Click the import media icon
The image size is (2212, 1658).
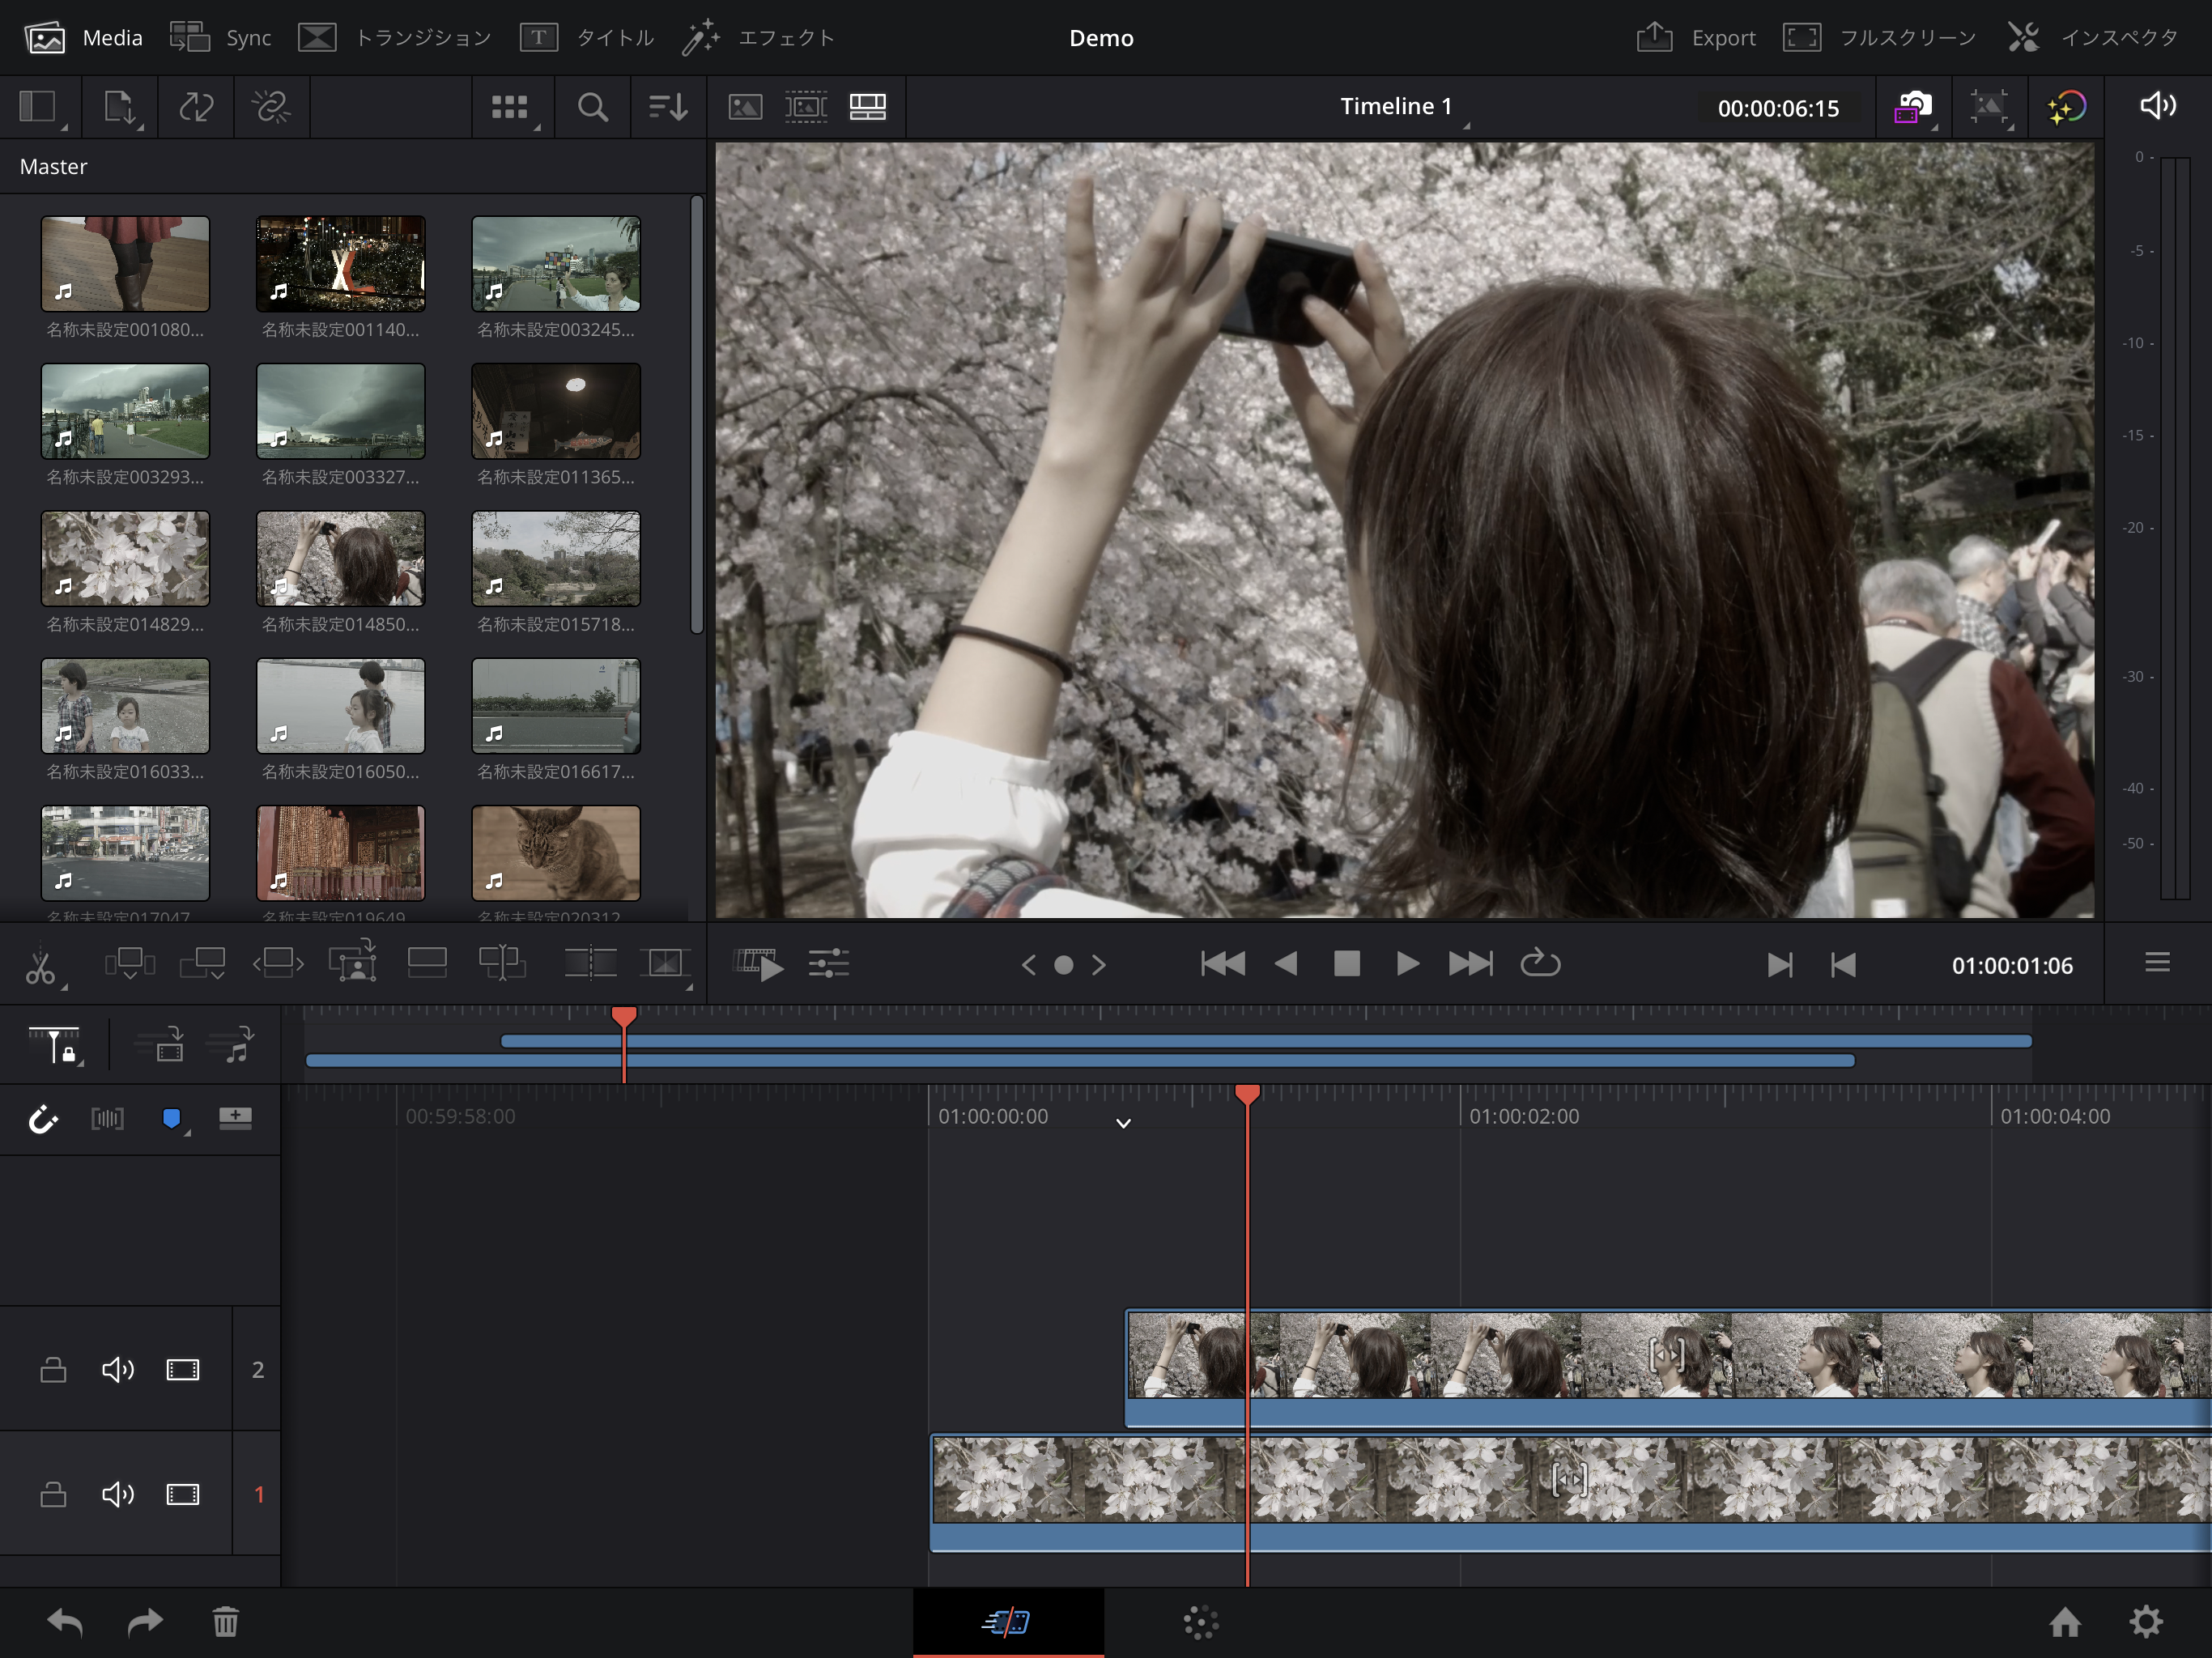(x=121, y=107)
